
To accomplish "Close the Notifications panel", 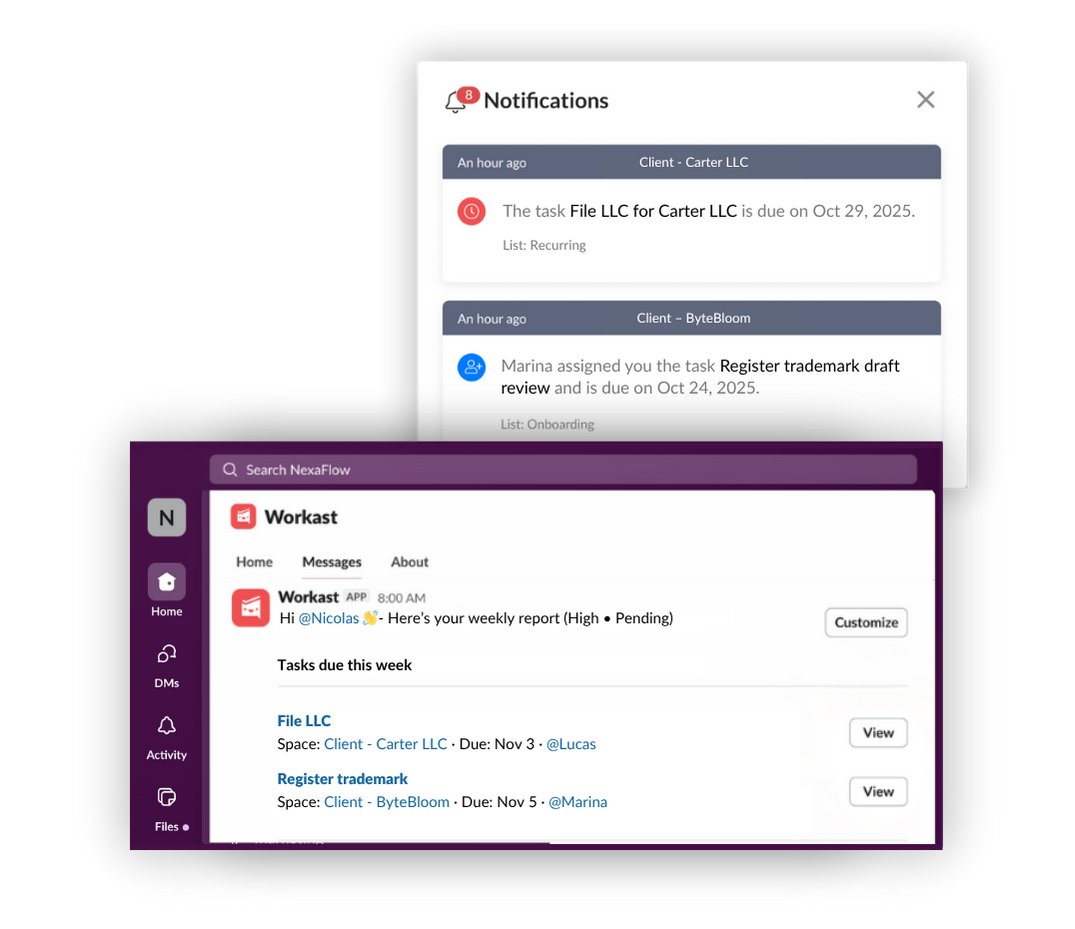I will point(926,100).
